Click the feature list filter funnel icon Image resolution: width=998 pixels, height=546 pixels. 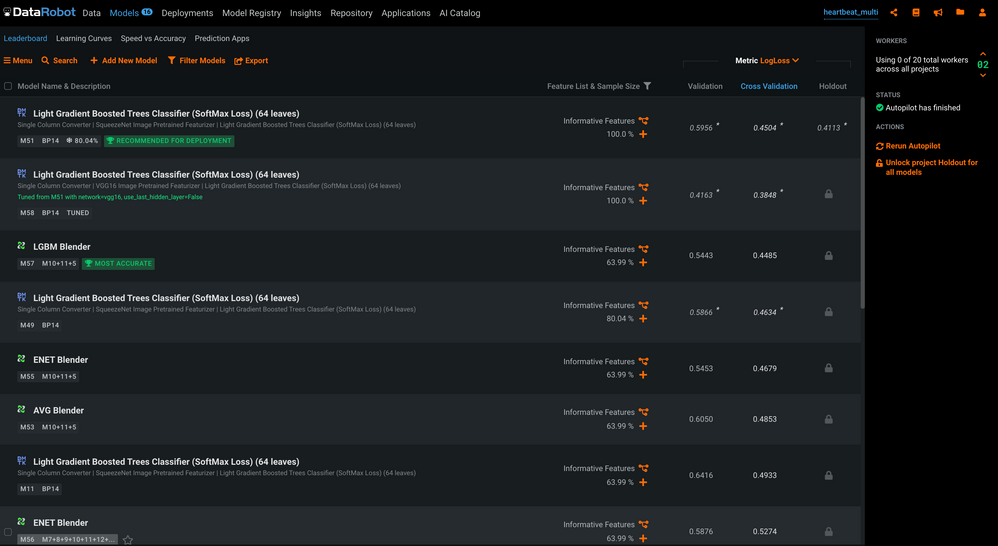(x=647, y=86)
